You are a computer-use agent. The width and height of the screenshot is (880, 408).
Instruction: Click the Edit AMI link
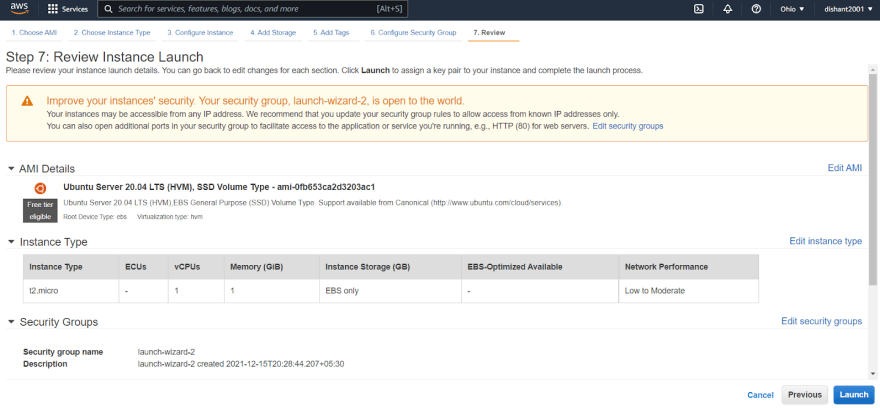coord(845,168)
